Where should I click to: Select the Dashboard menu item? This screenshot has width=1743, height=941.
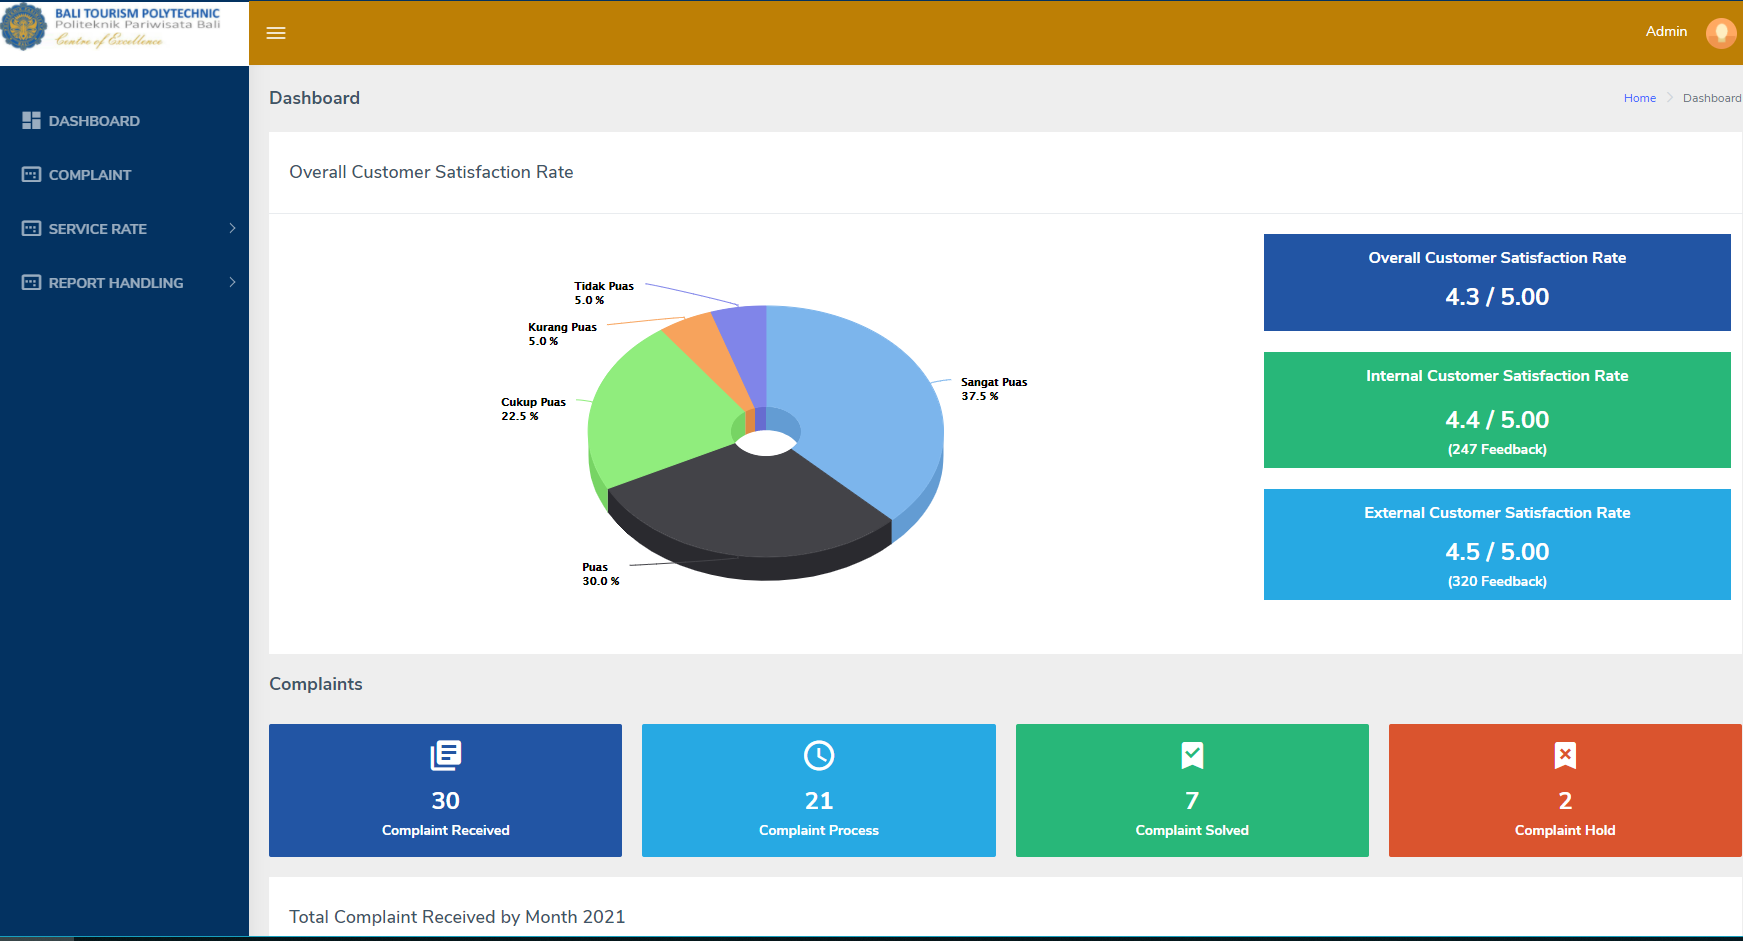pyautogui.click(x=94, y=121)
